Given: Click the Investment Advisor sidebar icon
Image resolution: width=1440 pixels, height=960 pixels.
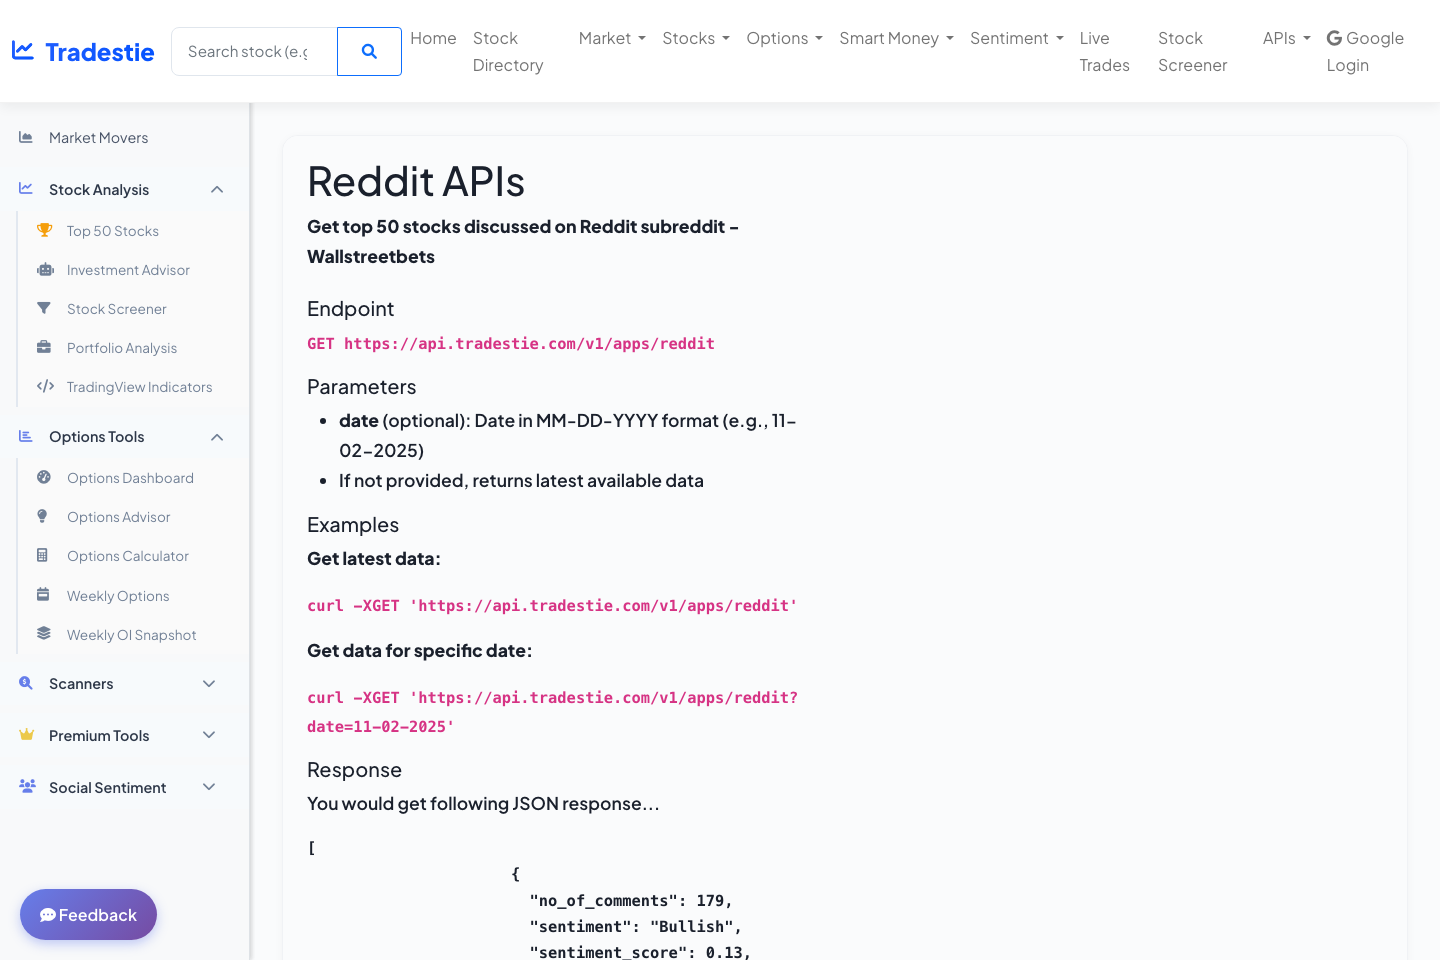Looking at the screenshot, I should tap(44, 269).
